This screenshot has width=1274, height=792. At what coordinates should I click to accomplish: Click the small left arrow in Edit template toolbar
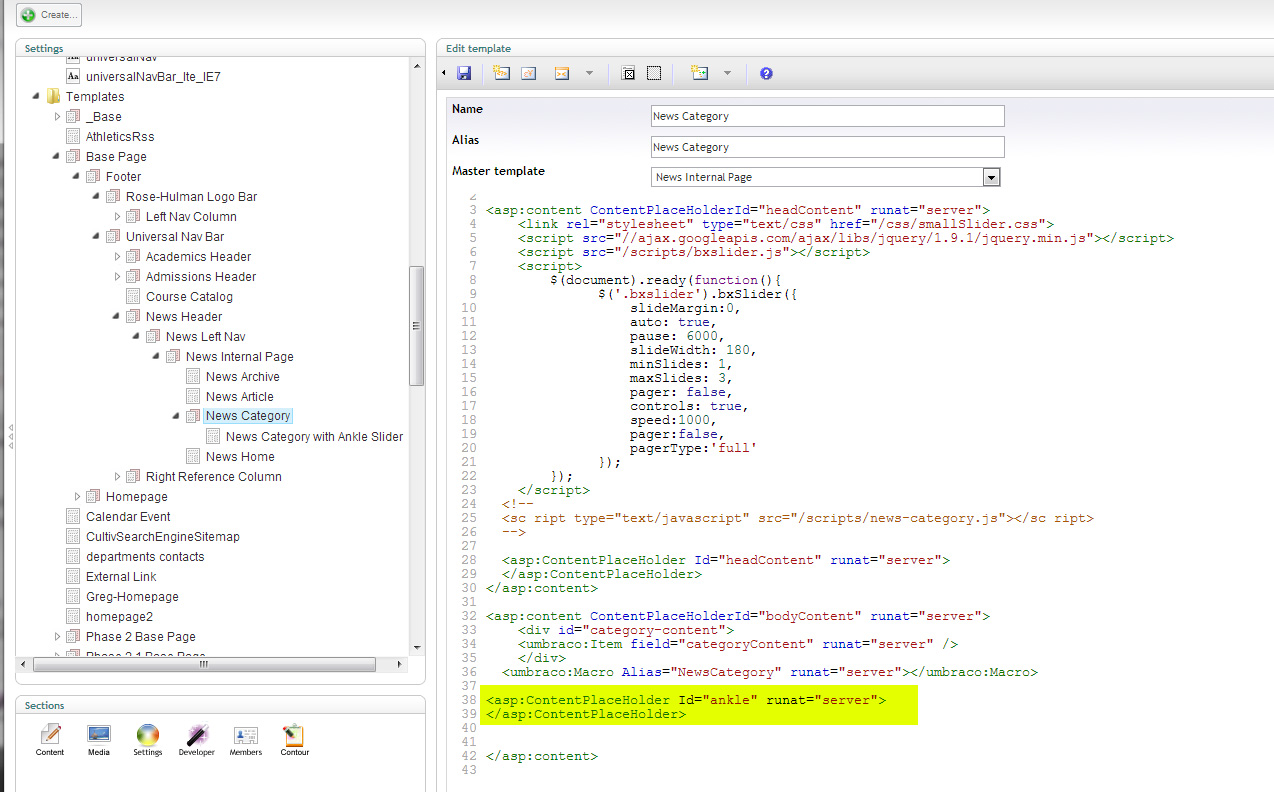click(x=444, y=73)
